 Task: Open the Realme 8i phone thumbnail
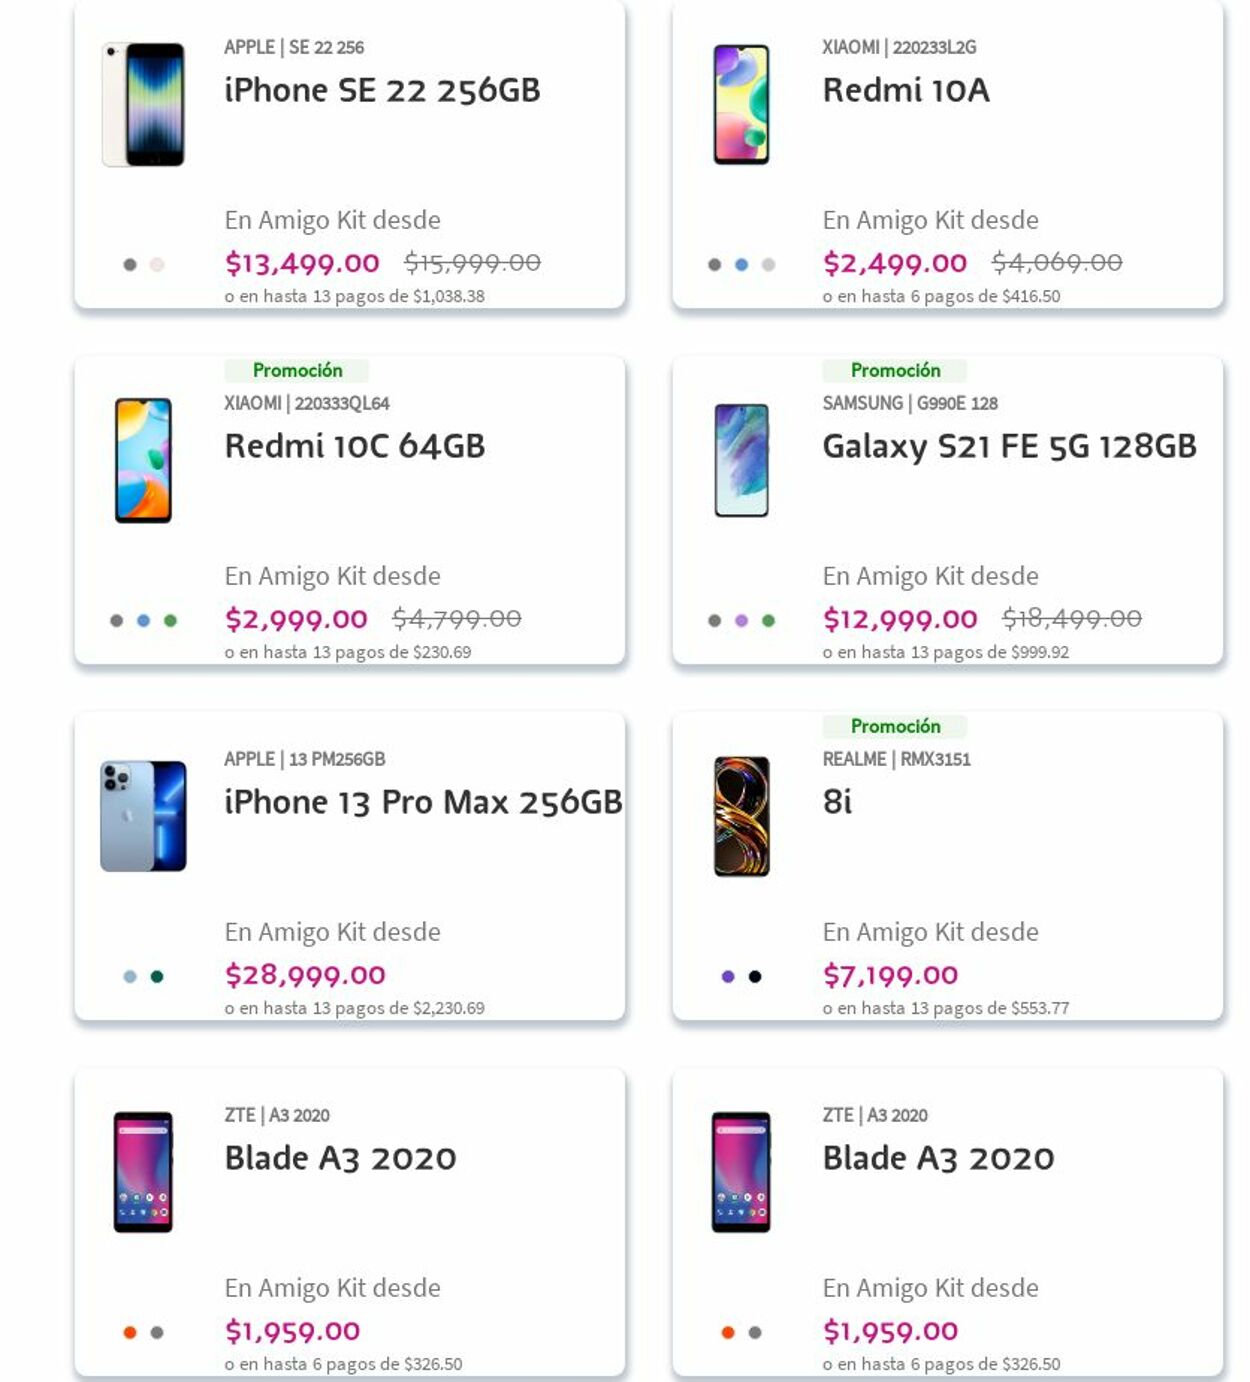tap(741, 816)
